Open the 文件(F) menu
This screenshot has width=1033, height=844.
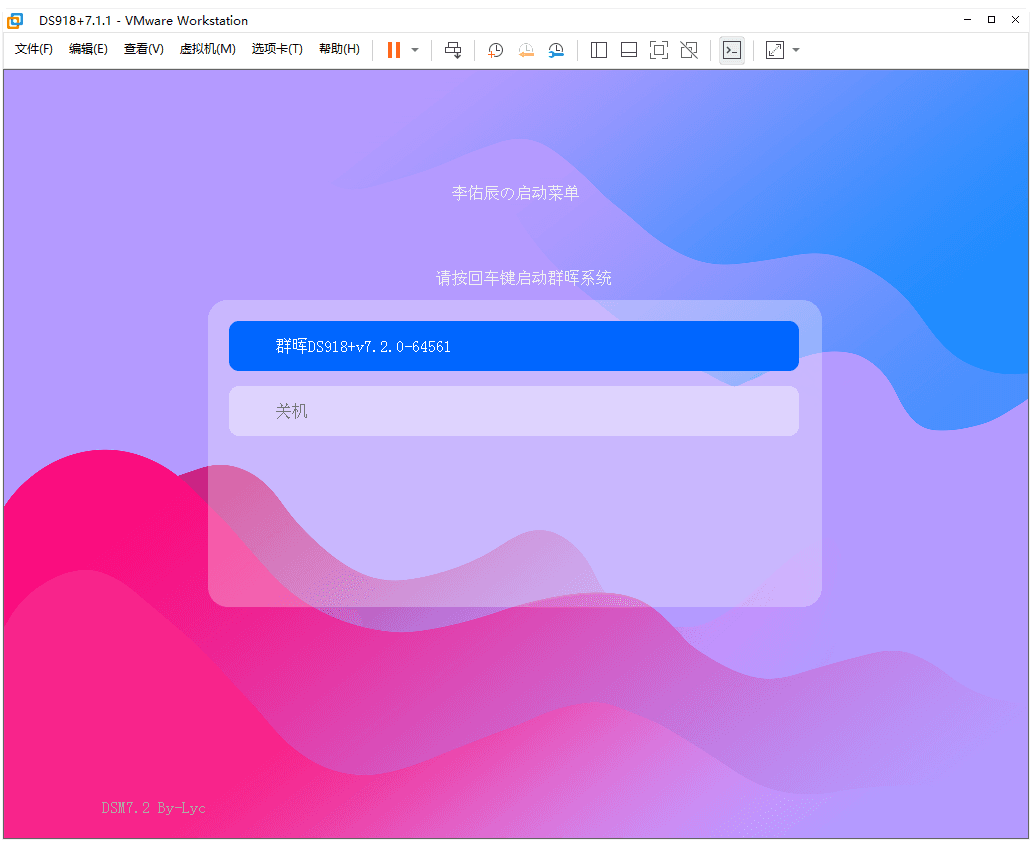[x=34, y=49]
